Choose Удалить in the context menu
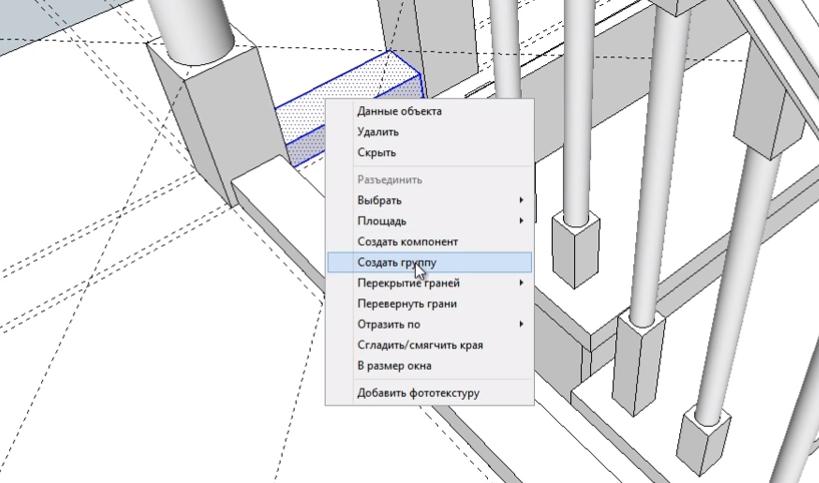Viewport: 819px width, 483px height. click(x=429, y=132)
